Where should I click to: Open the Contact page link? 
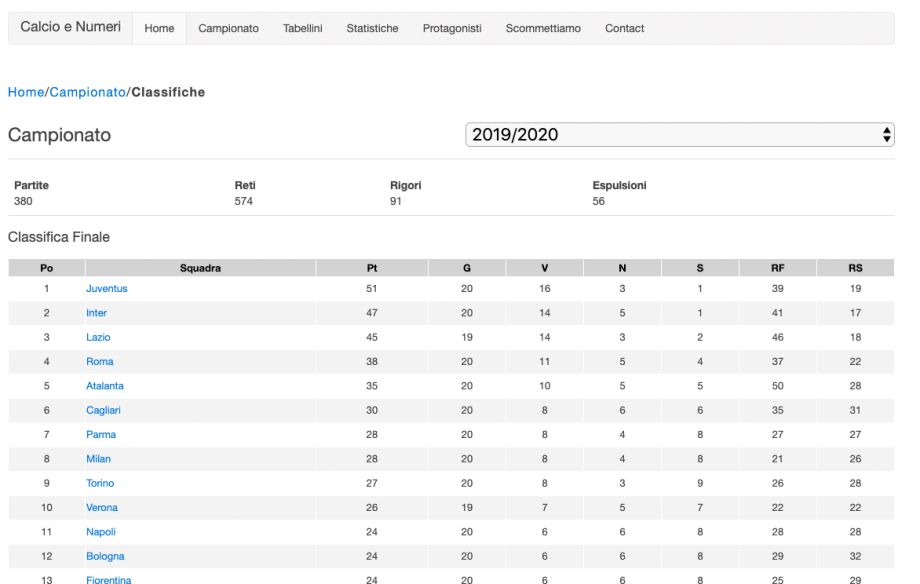624,28
